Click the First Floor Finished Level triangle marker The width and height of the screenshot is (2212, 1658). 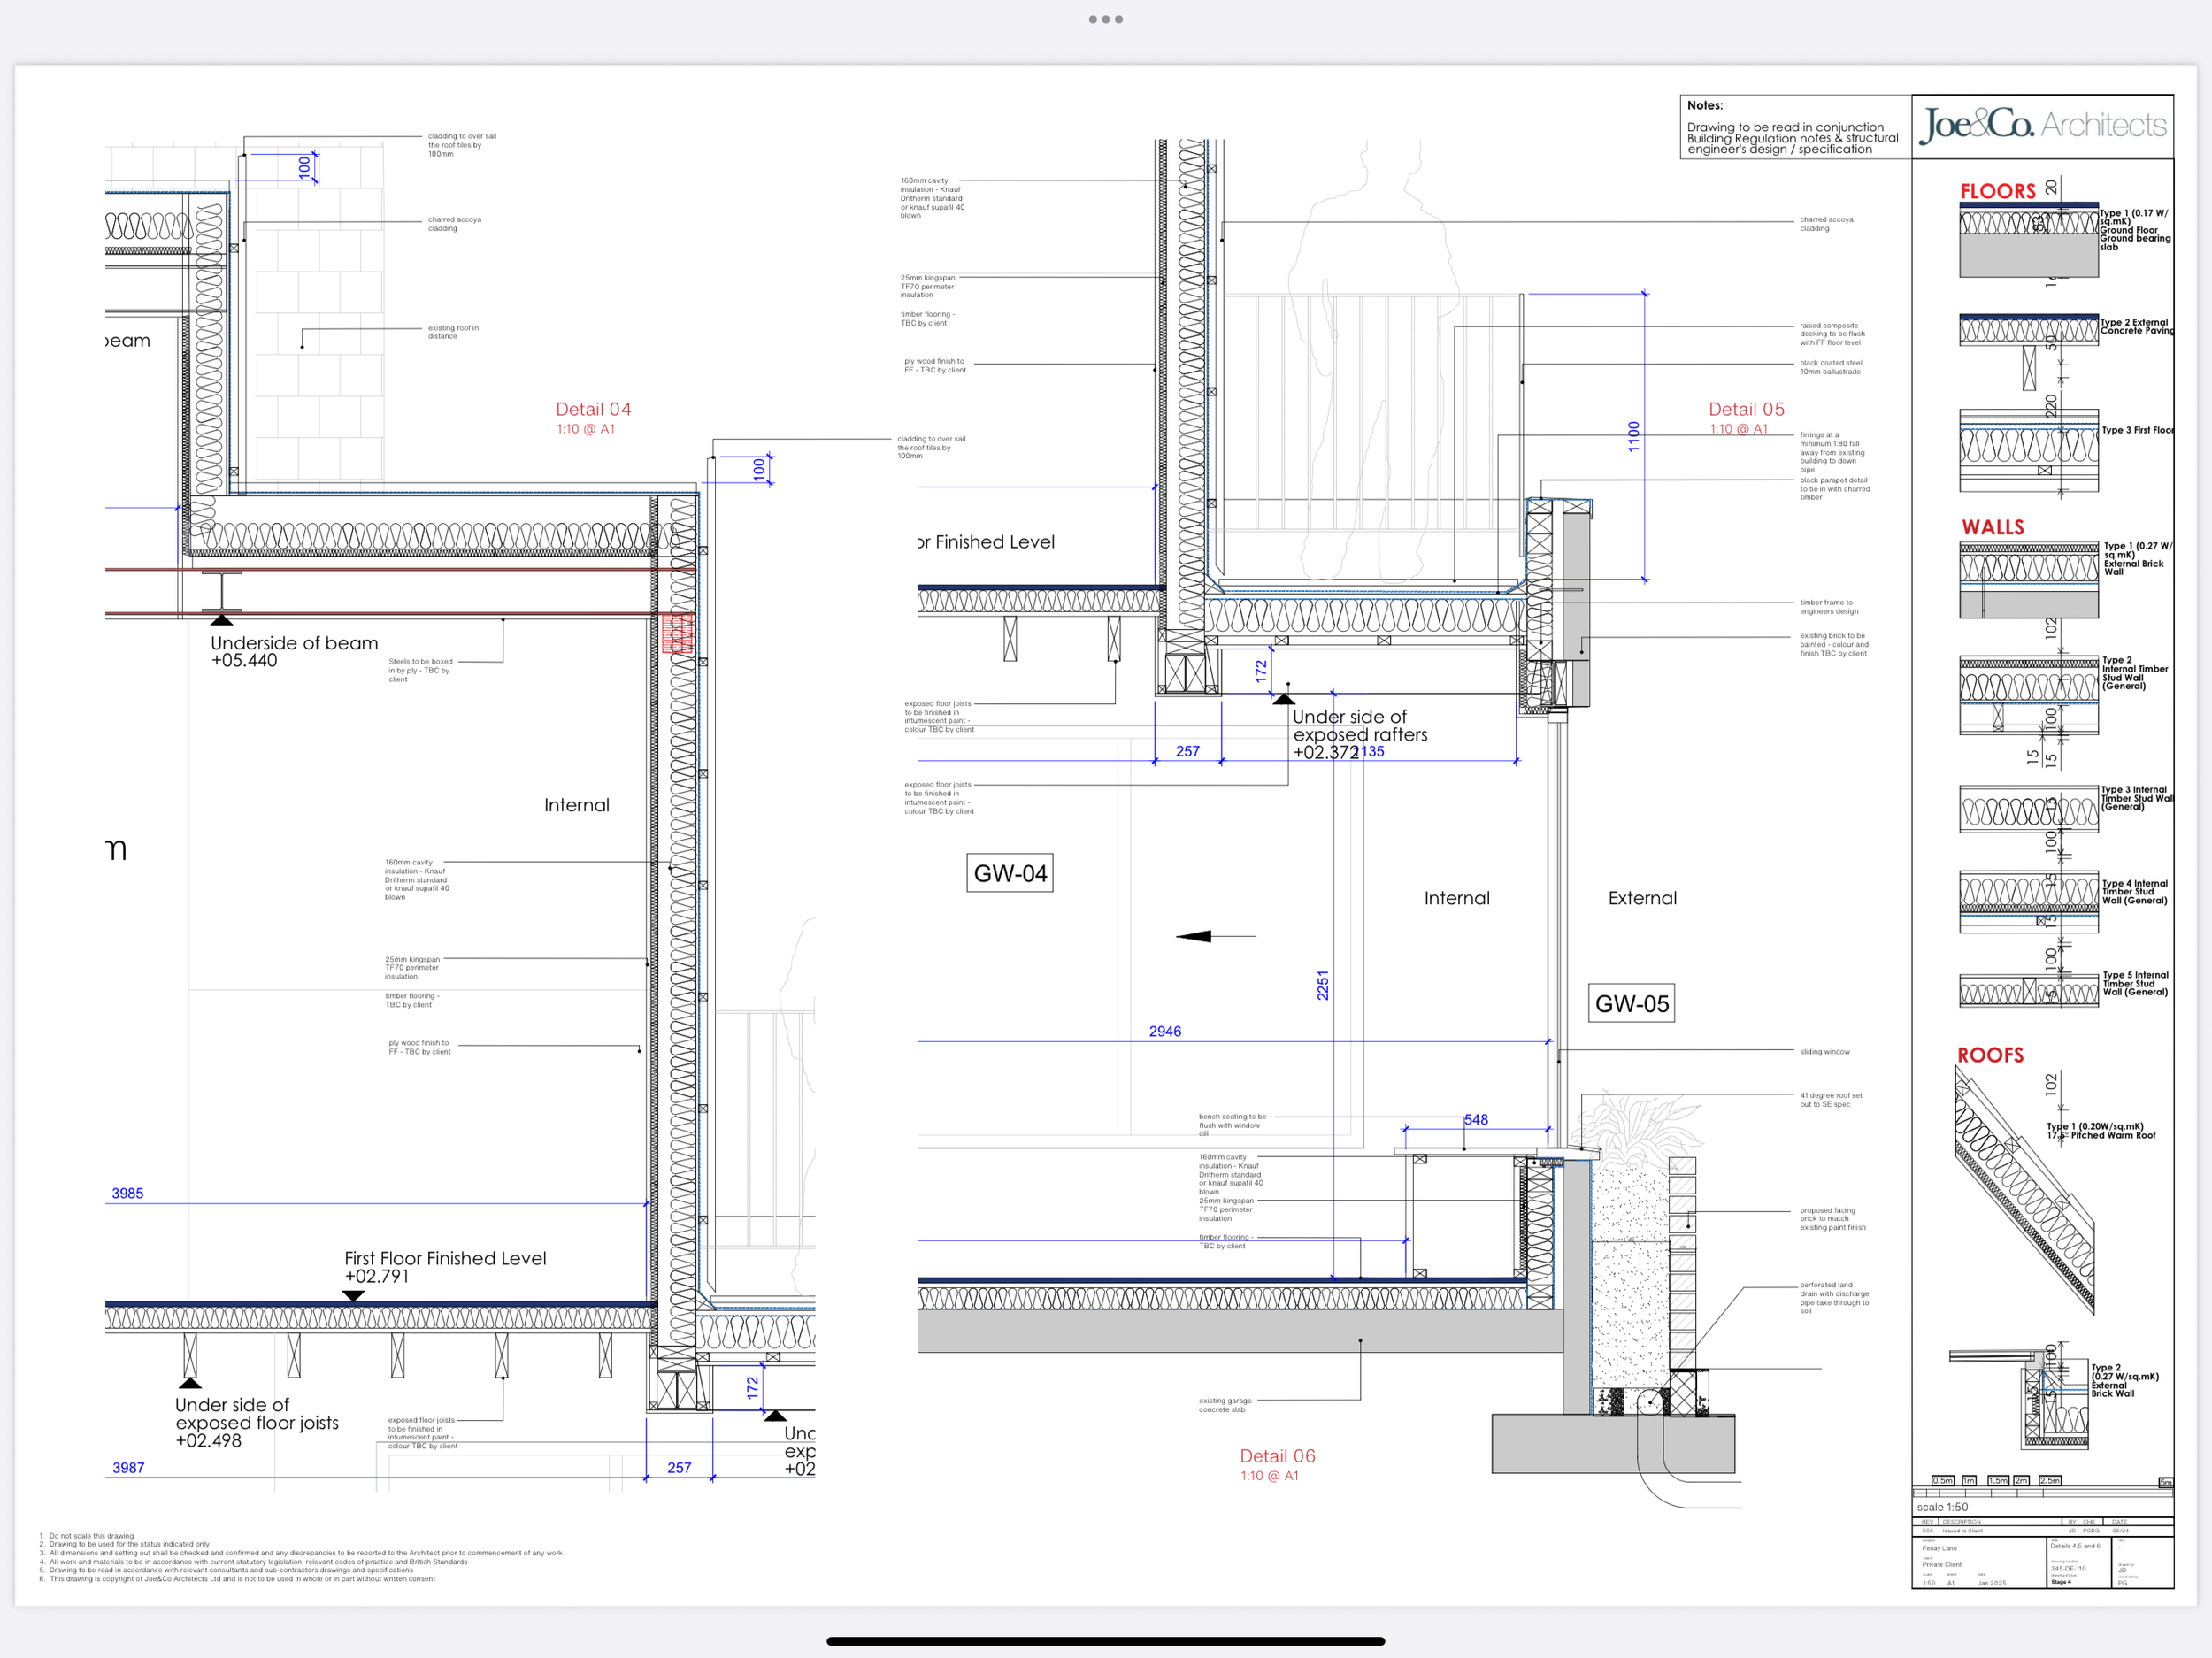point(353,1295)
